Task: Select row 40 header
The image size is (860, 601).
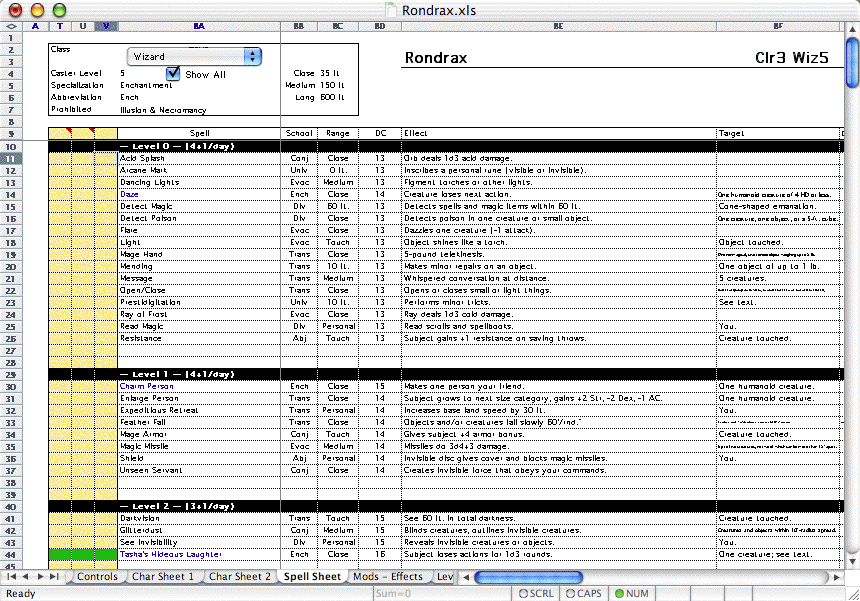Action: (x=11, y=507)
